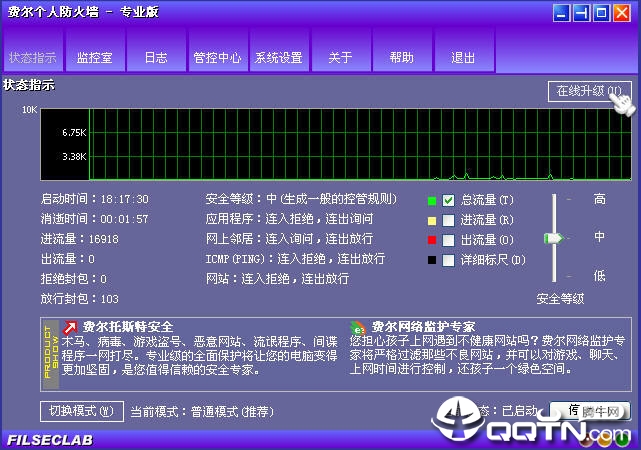Click the 在线升级 button
The image size is (641, 450).
click(589, 91)
